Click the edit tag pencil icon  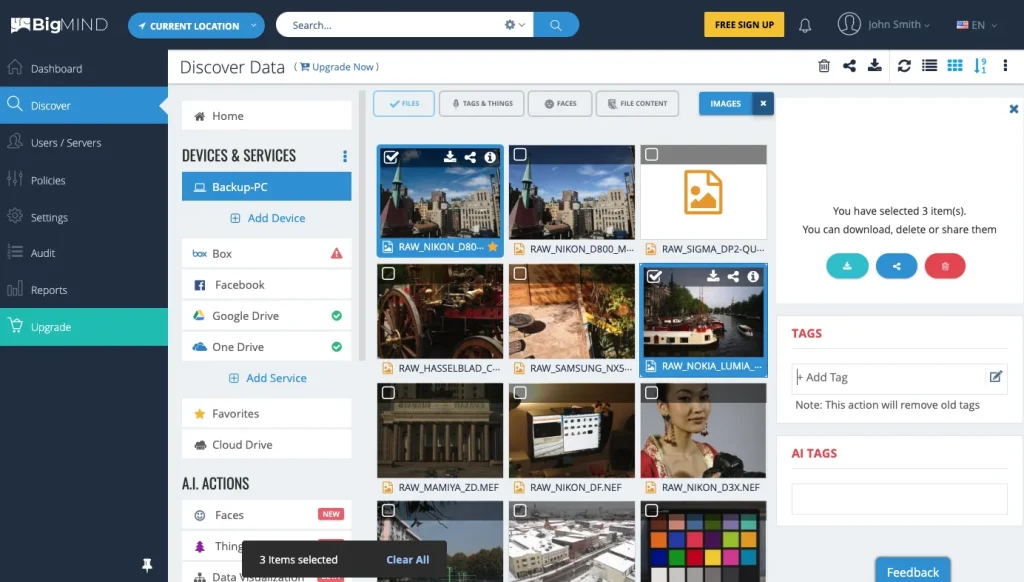coord(996,377)
